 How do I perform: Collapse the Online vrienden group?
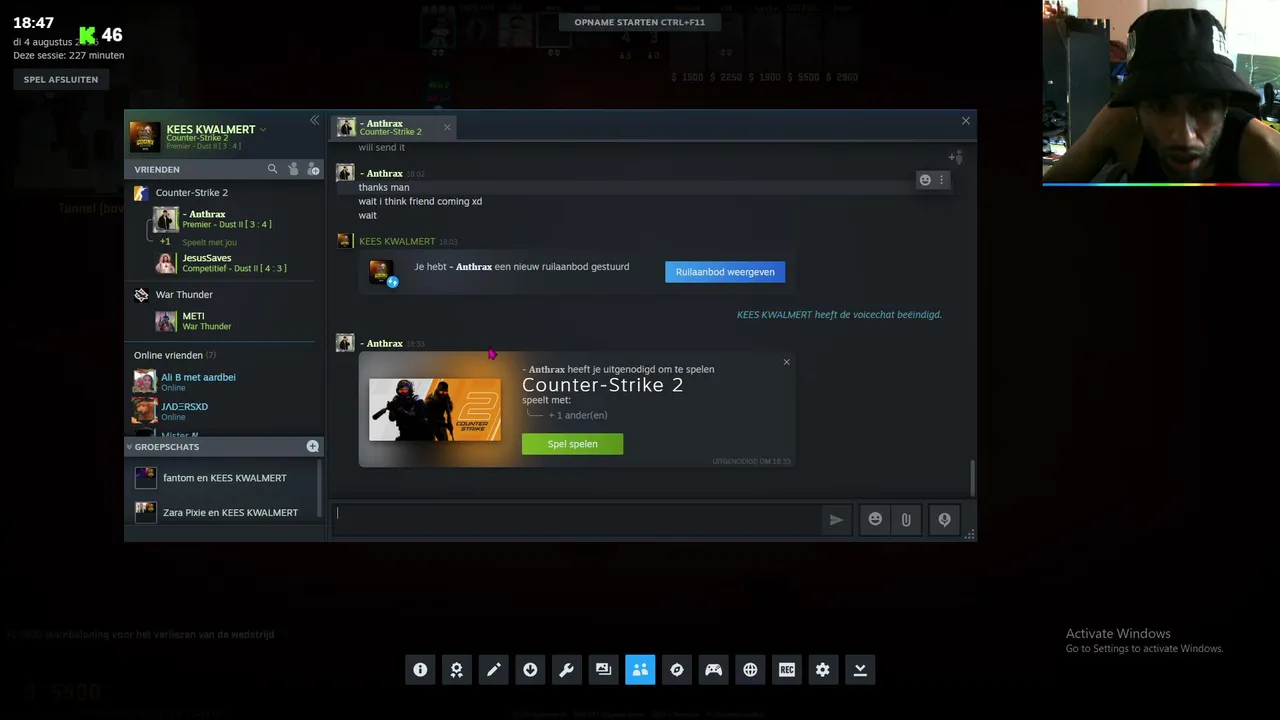click(x=175, y=355)
